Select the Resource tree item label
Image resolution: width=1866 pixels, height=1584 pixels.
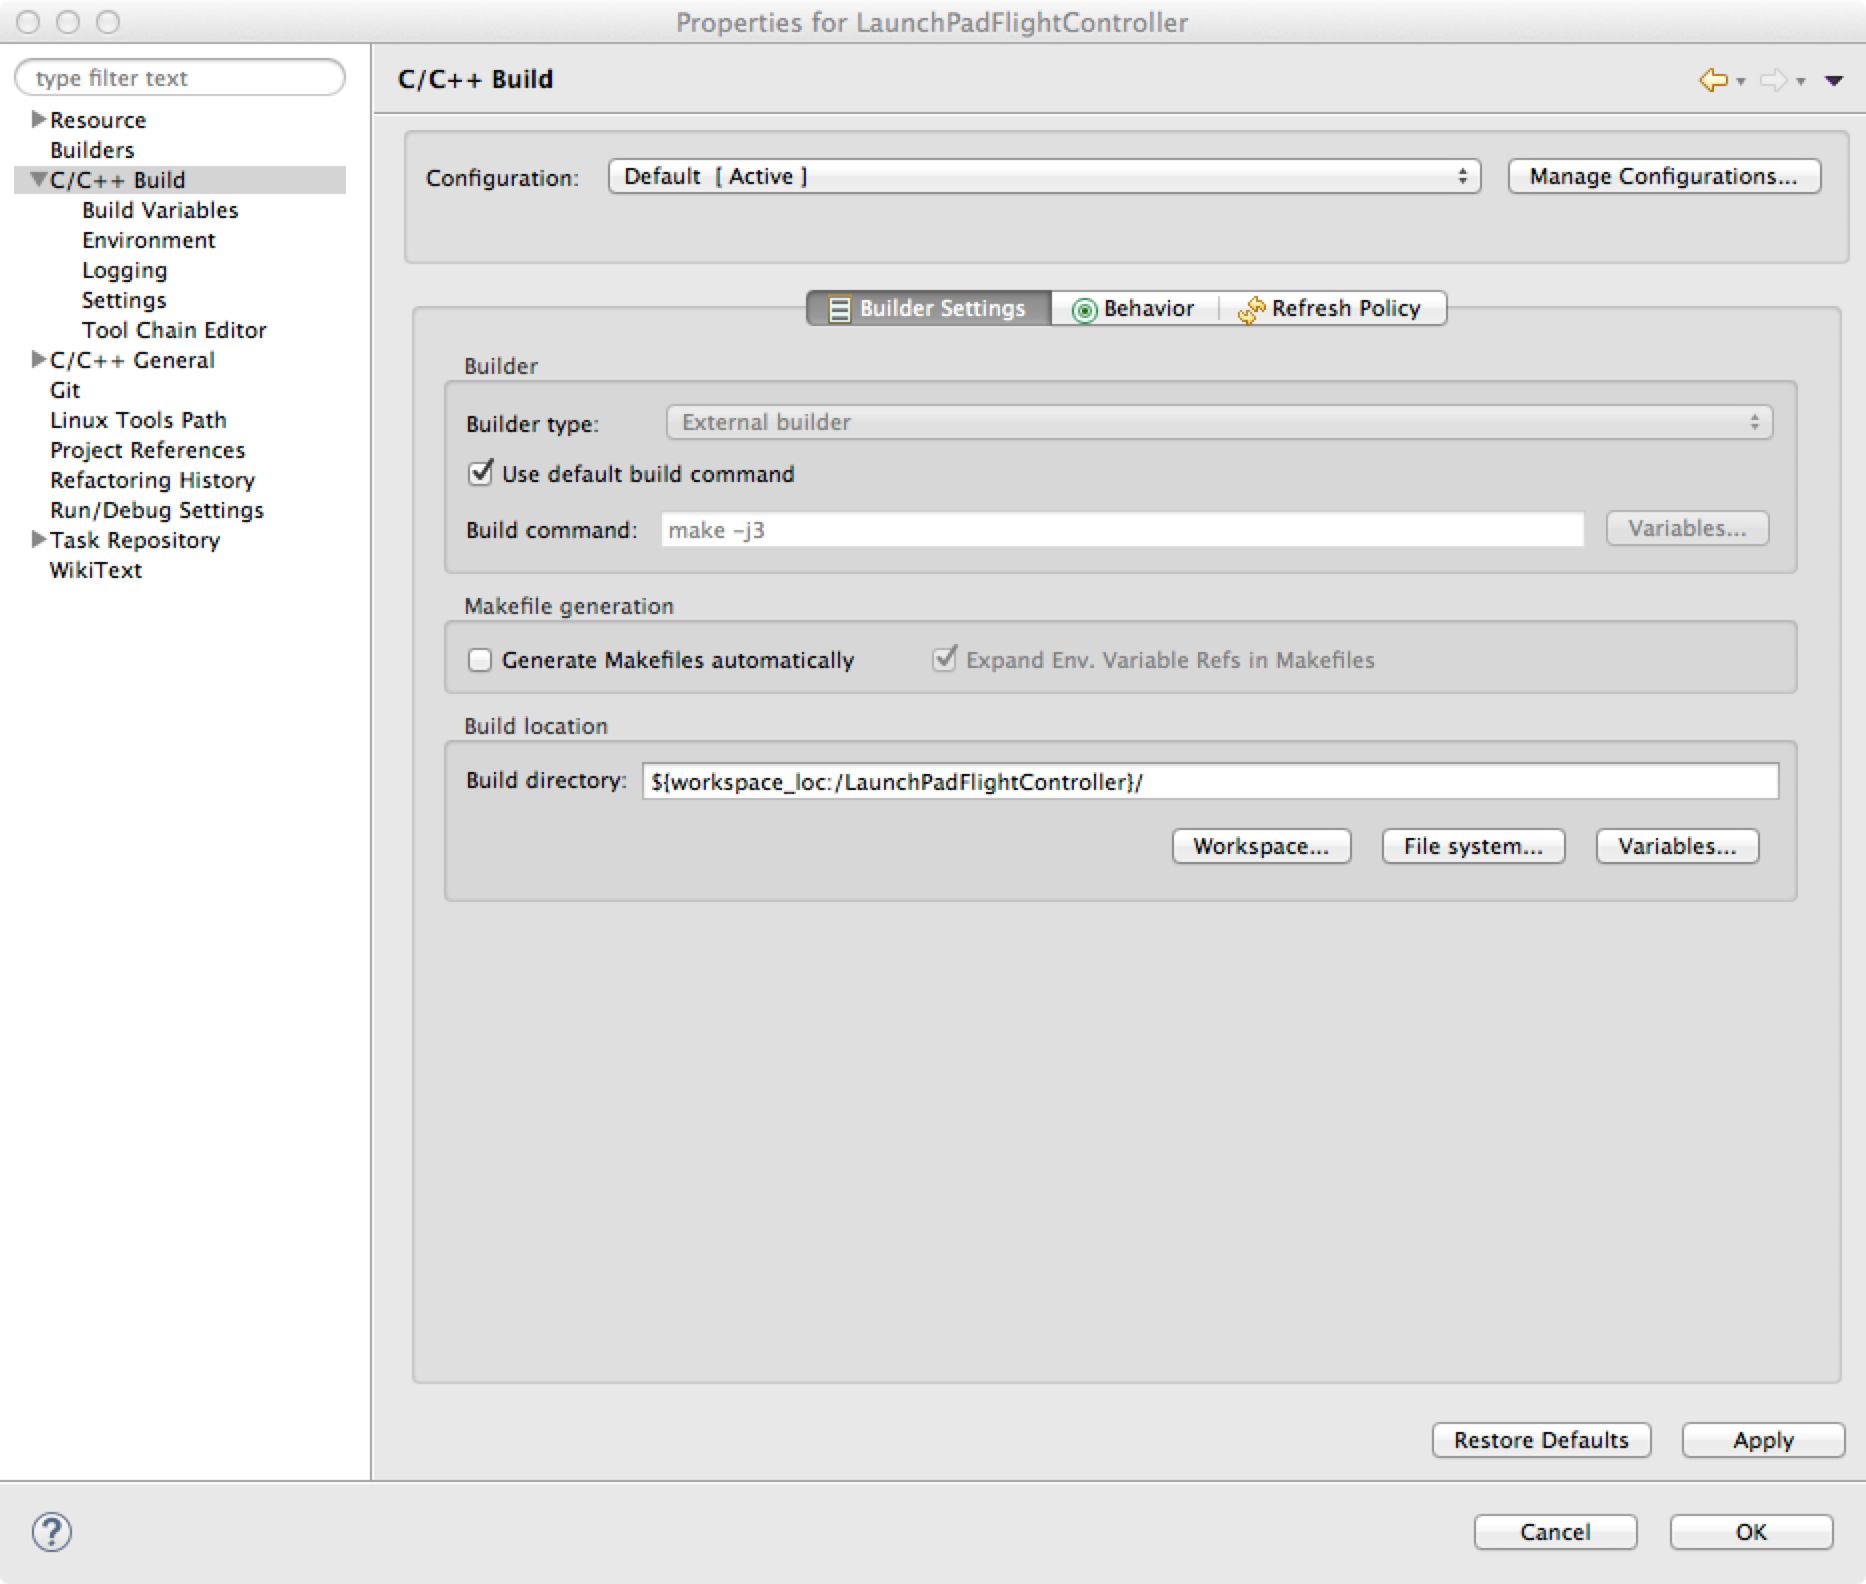[x=98, y=120]
